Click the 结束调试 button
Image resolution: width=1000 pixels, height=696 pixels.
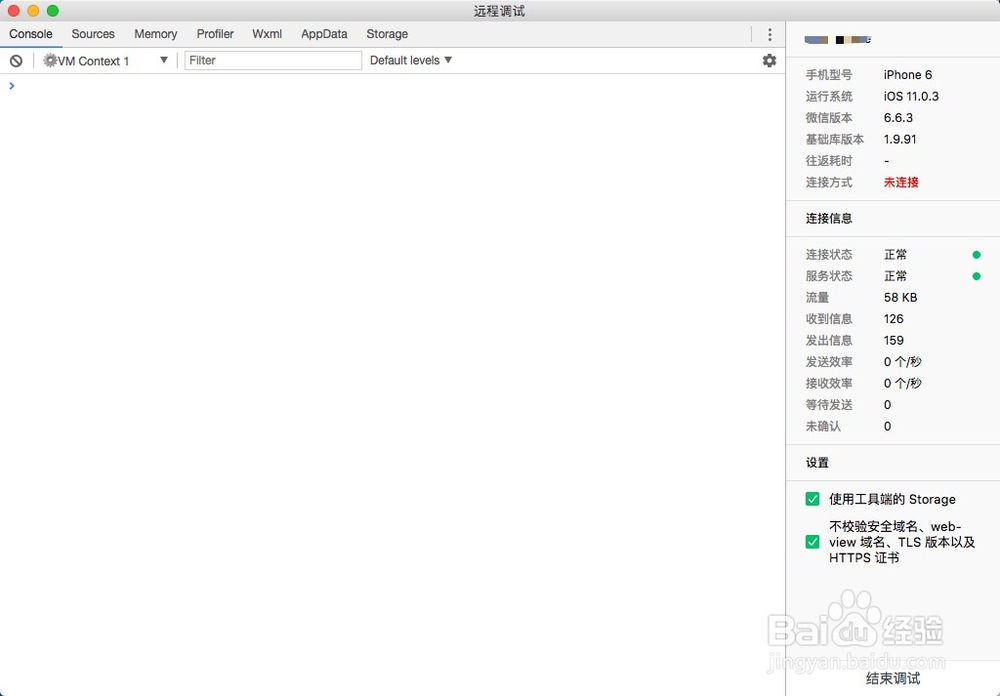coord(893,678)
